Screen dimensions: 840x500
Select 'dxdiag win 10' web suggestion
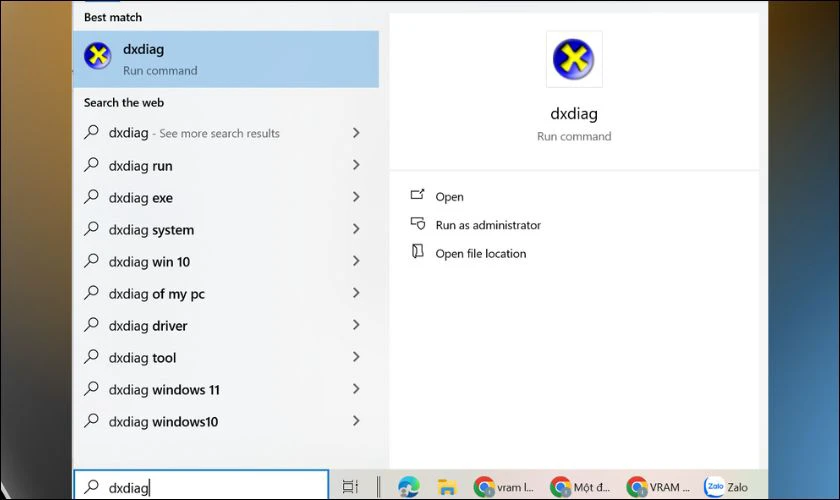click(149, 262)
